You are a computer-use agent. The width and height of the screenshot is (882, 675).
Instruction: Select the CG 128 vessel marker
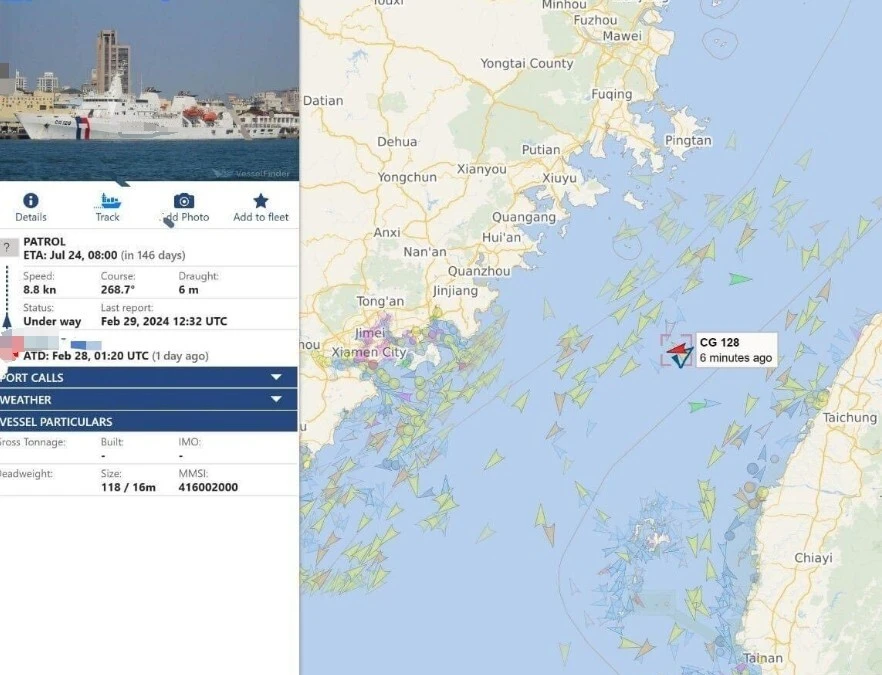coord(679,353)
